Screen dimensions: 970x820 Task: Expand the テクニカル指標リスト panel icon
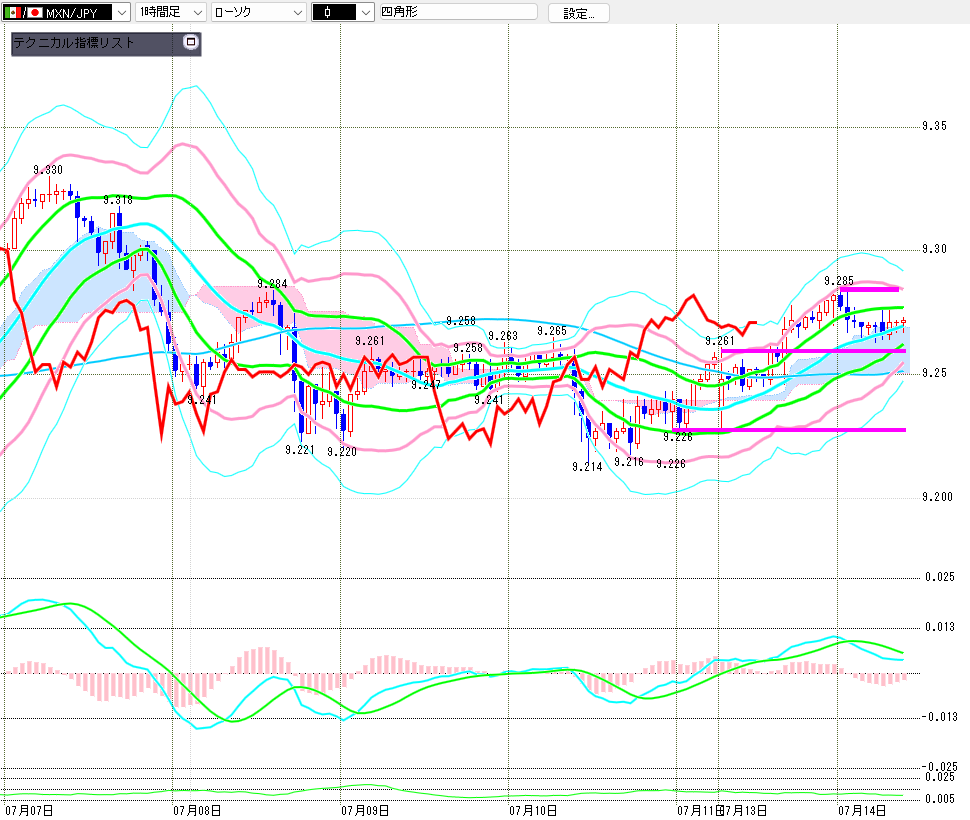click(191, 42)
